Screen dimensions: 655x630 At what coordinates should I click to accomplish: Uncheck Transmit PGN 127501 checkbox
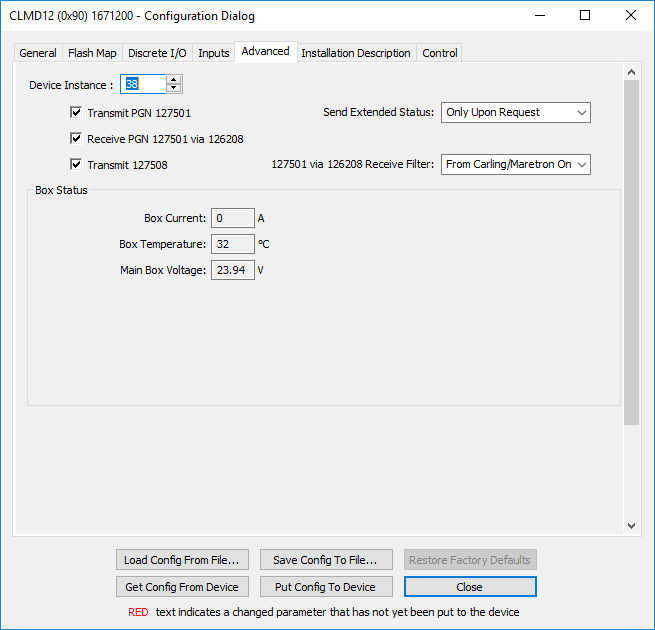(x=76, y=113)
